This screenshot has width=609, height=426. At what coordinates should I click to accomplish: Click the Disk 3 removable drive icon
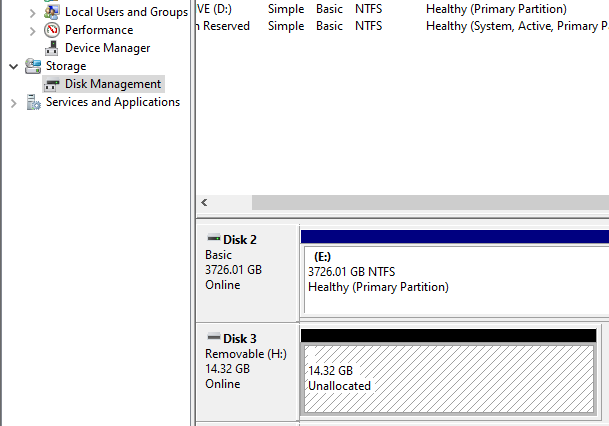(x=213, y=338)
